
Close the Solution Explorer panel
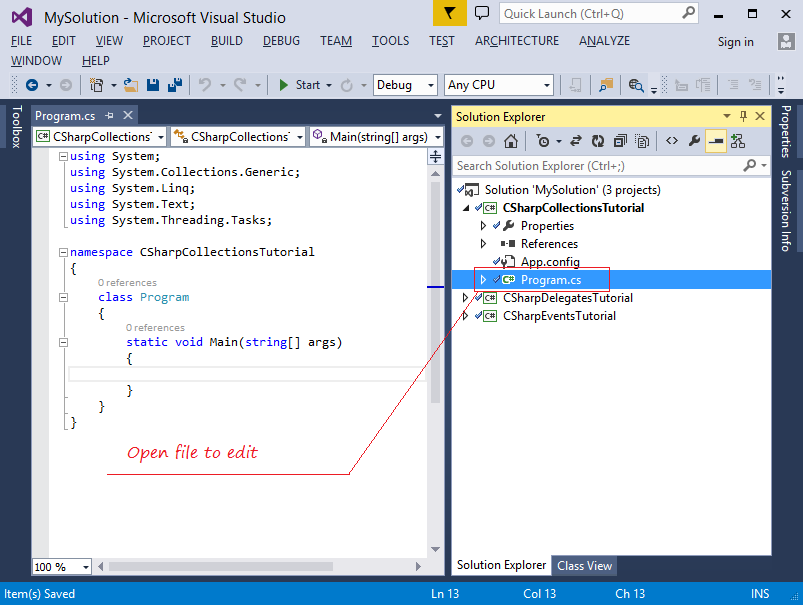coord(760,116)
